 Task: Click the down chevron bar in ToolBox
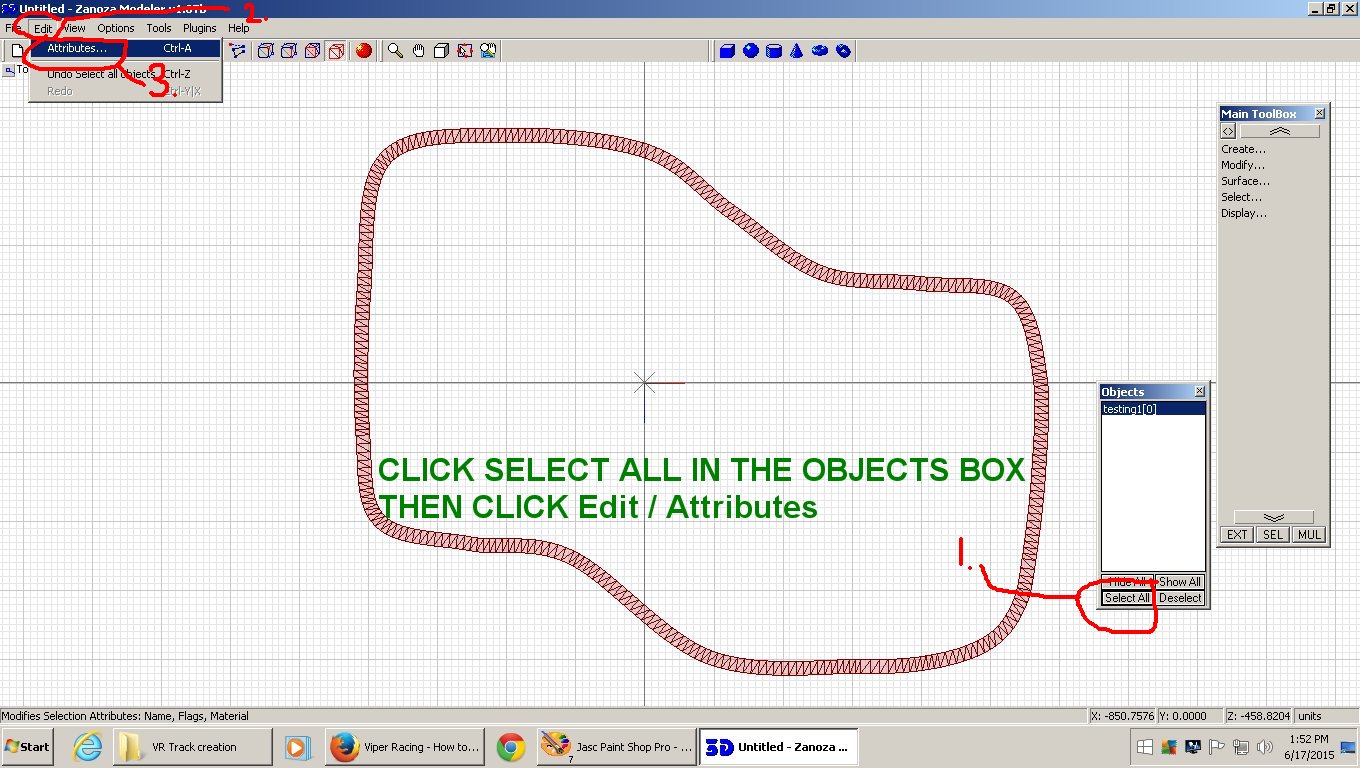pos(1273,517)
